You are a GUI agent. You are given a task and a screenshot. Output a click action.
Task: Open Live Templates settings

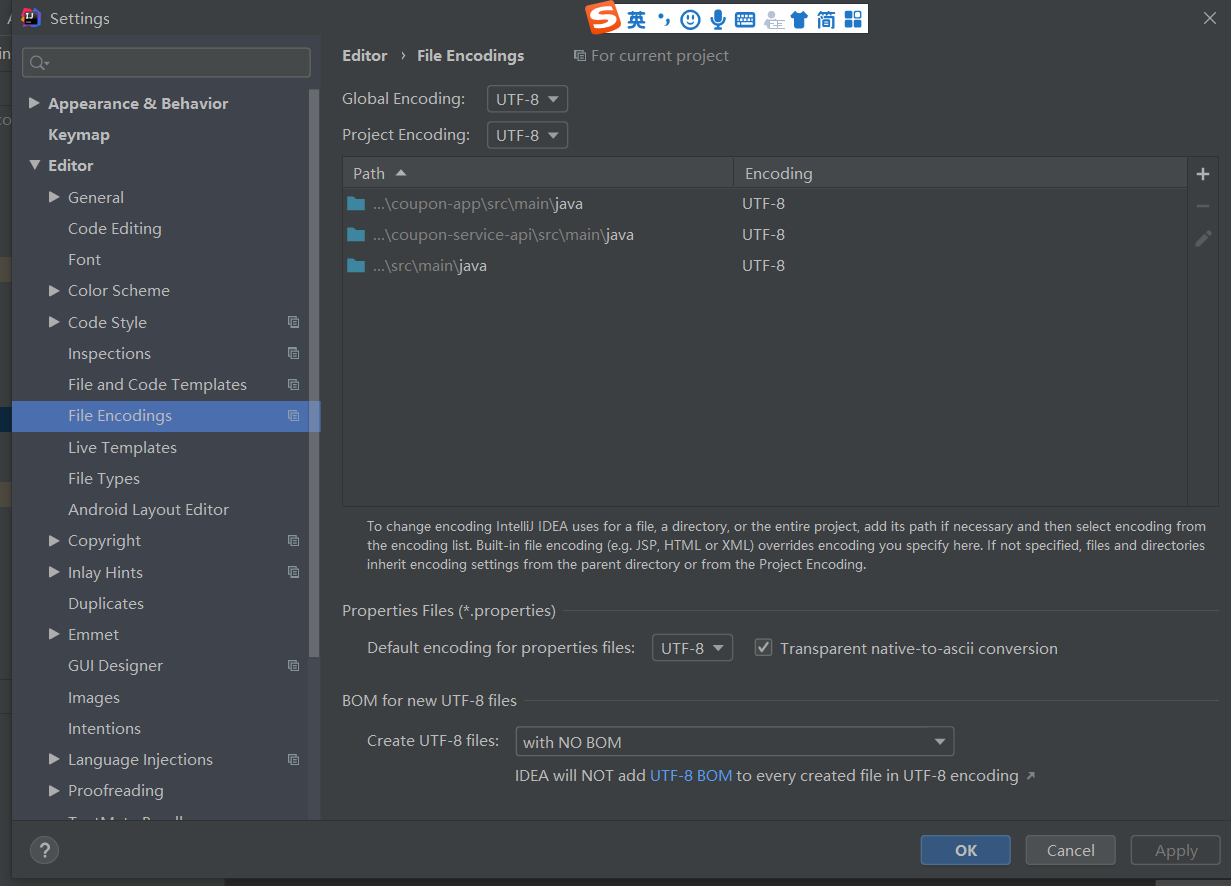[122, 447]
